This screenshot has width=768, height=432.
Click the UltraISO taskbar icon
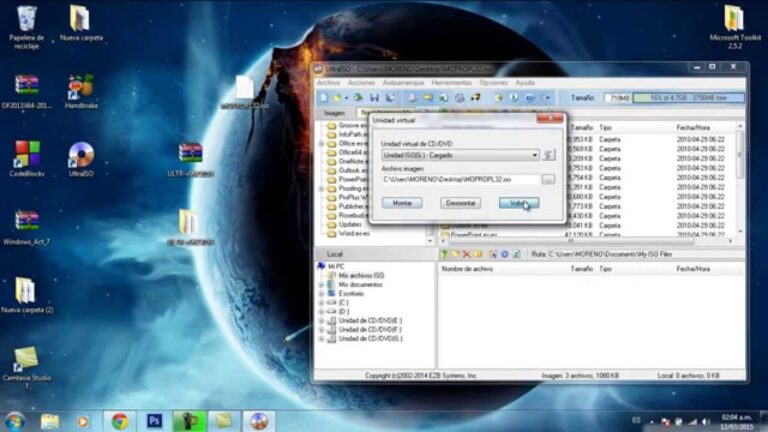[x=259, y=421]
